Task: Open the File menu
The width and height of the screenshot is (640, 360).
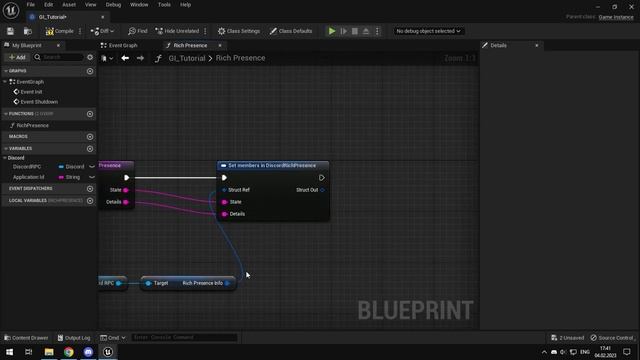Action: [31, 5]
